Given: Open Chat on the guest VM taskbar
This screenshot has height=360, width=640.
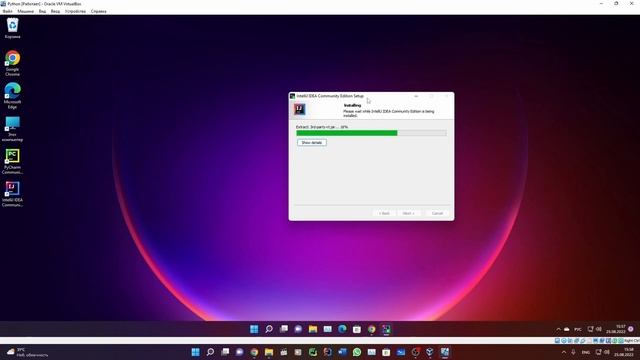Looking at the screenshot, I should click(298, 329).
